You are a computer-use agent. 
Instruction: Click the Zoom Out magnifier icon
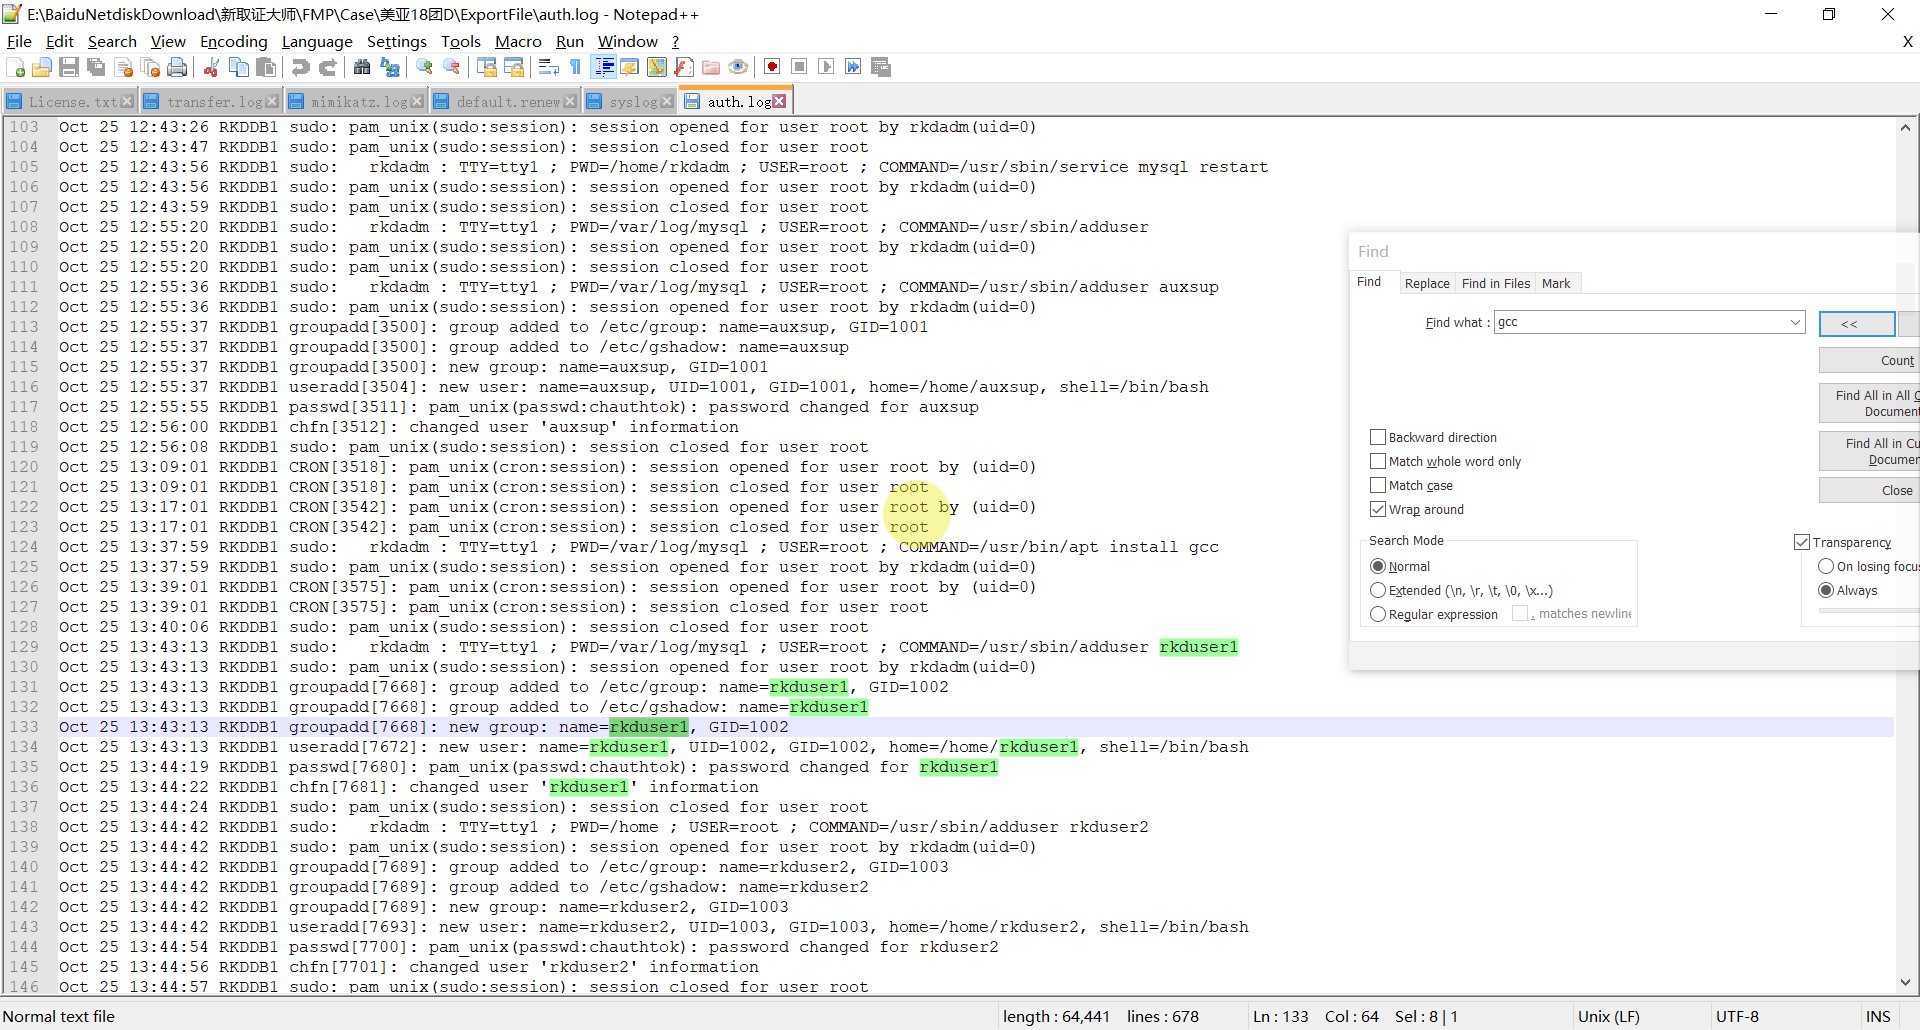[452, 67]
